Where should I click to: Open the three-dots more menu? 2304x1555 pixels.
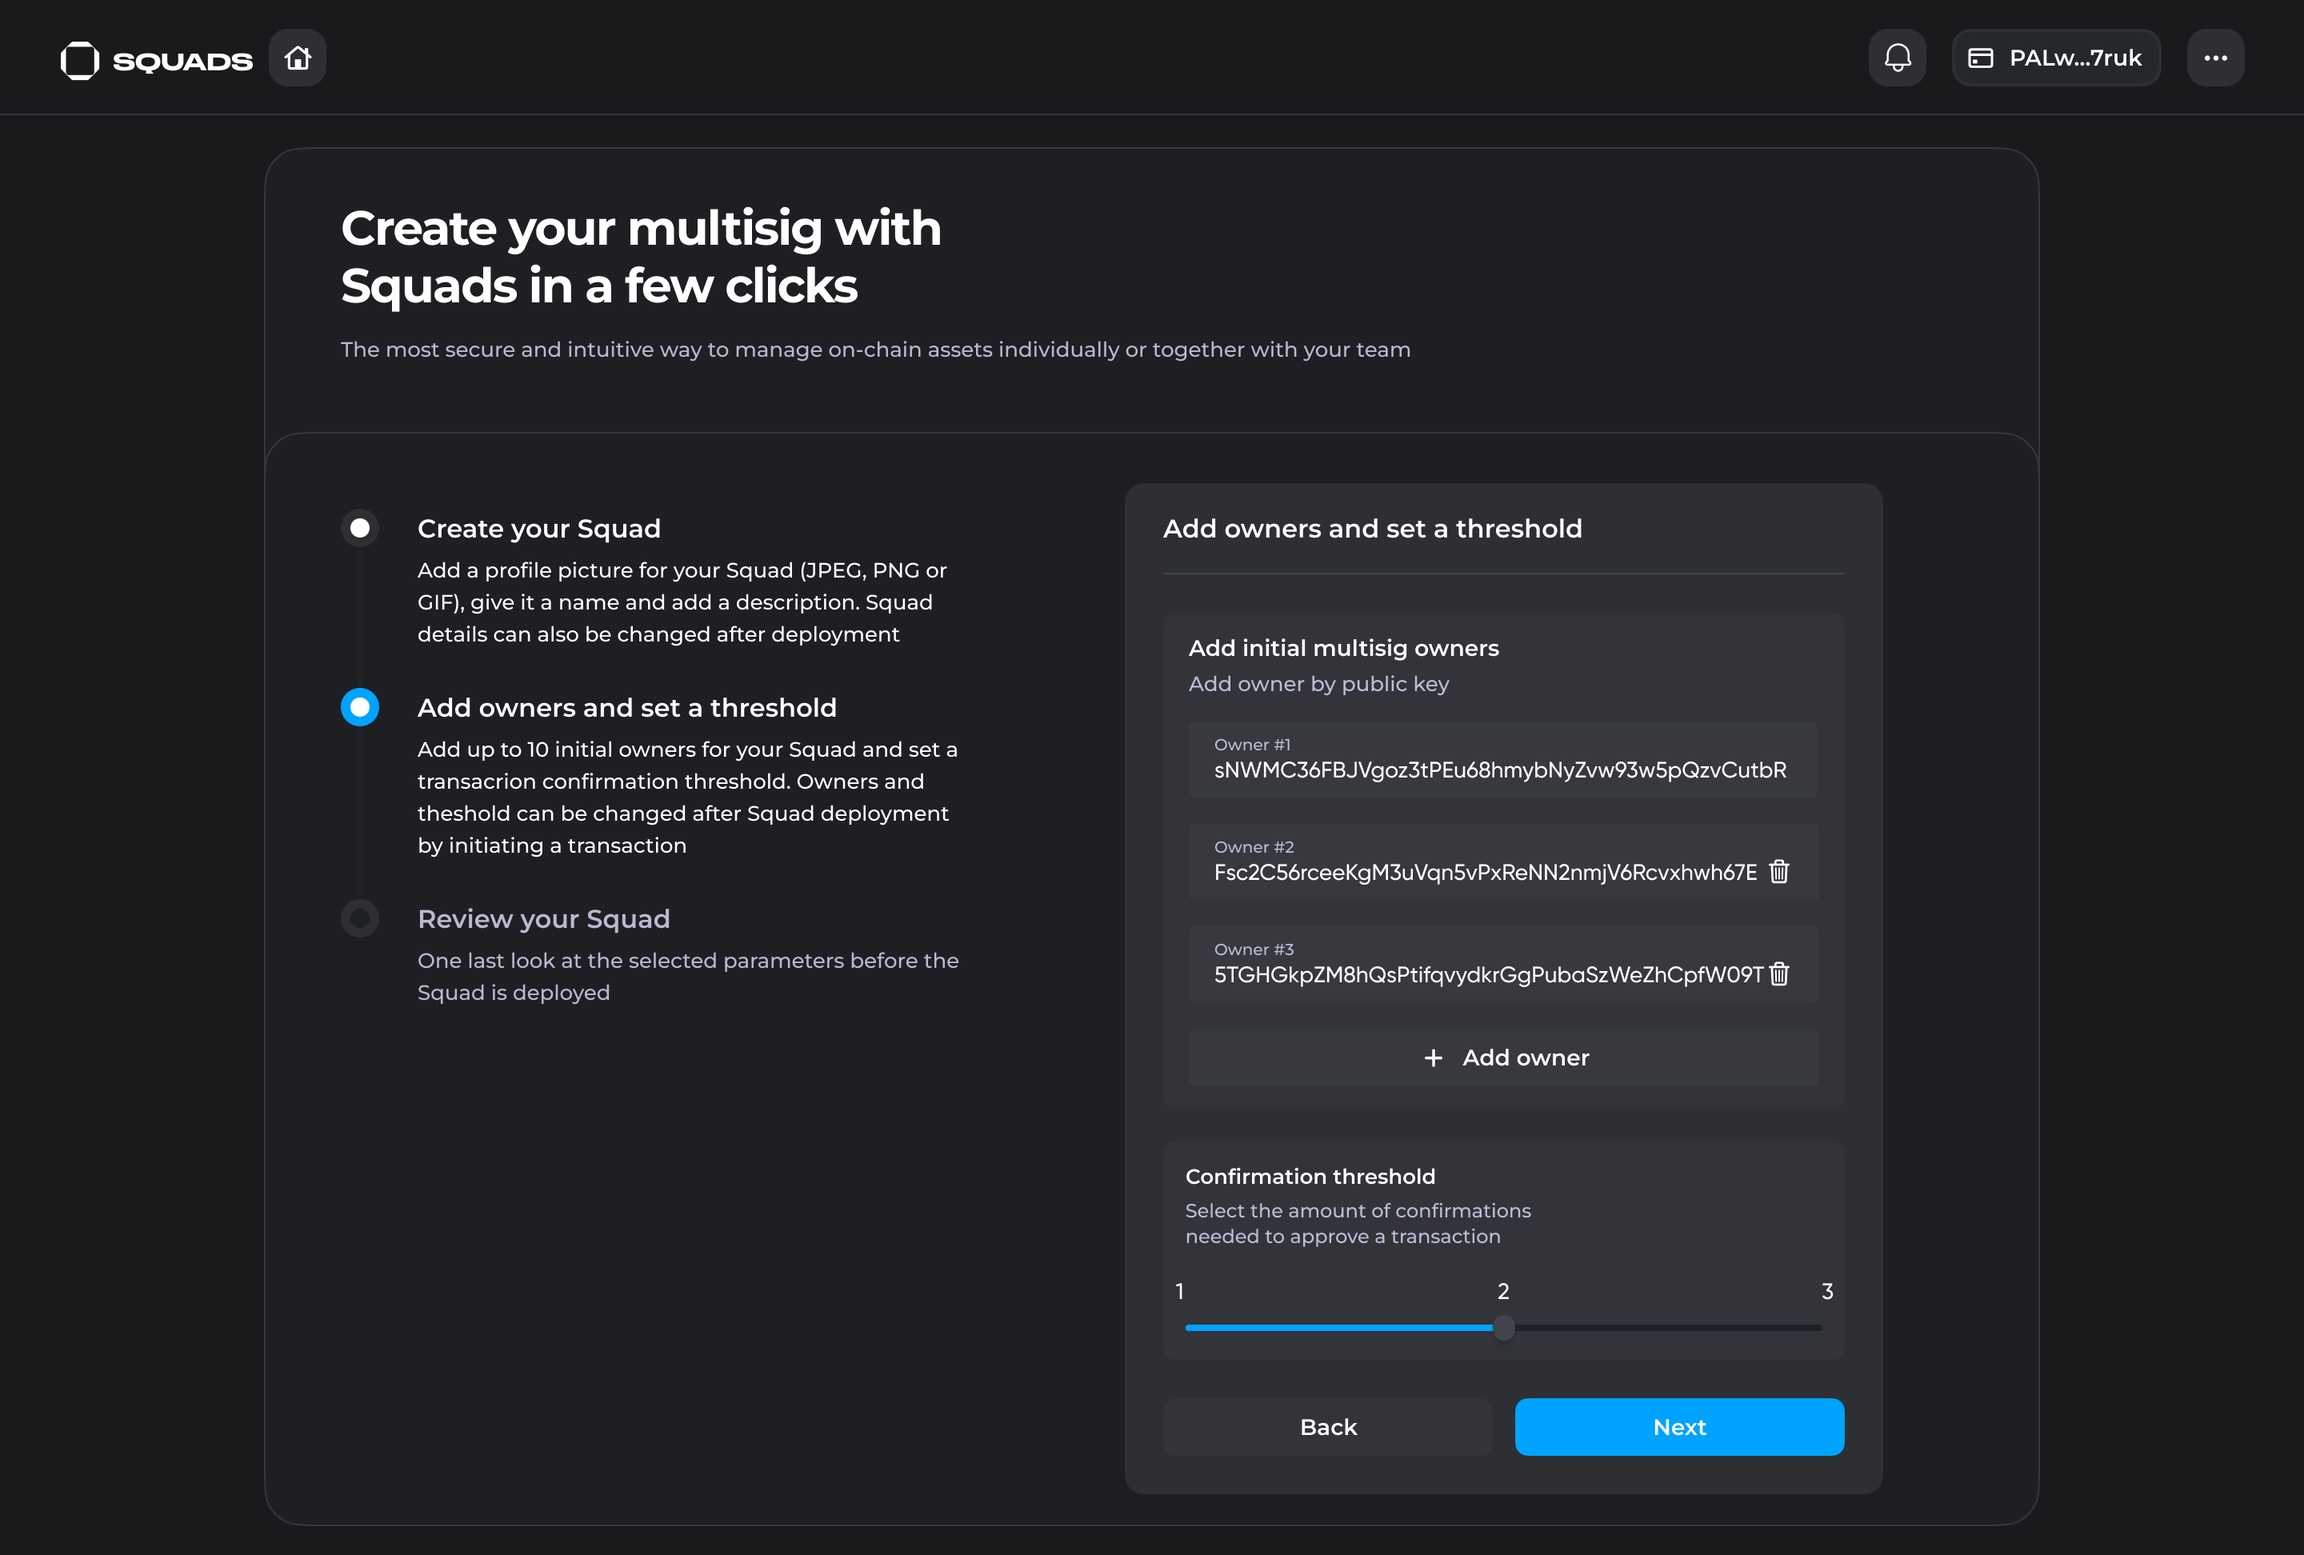point(2215,58)
